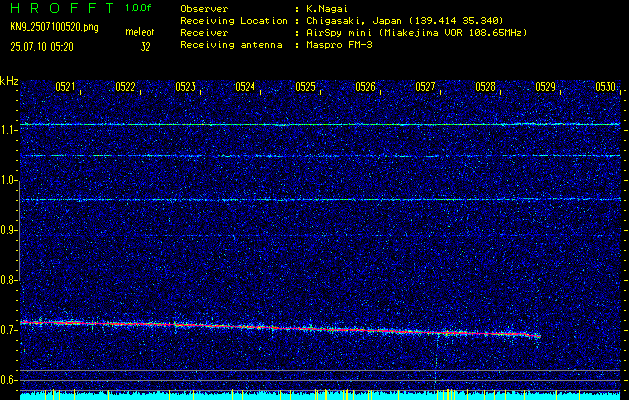Click the 0530 time marker
Screen dimensions: 629x400
pos(605,87)
